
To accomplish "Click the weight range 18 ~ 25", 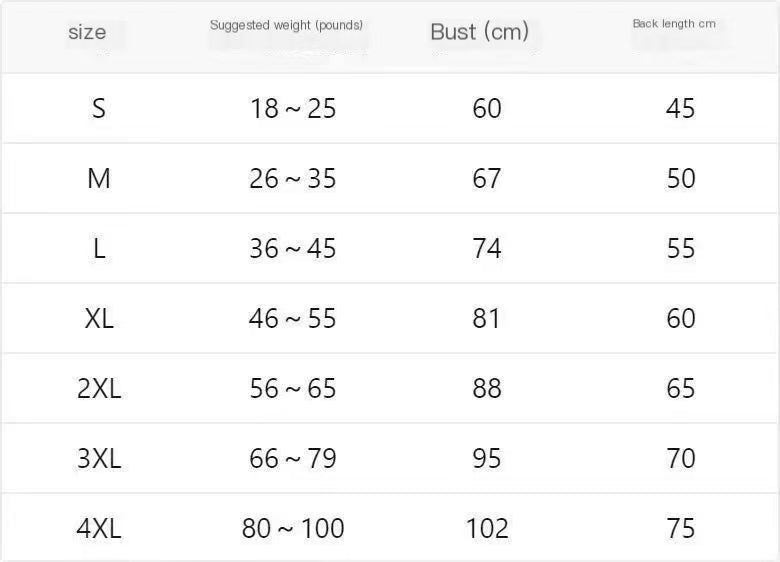I will (x=293, y=108).
